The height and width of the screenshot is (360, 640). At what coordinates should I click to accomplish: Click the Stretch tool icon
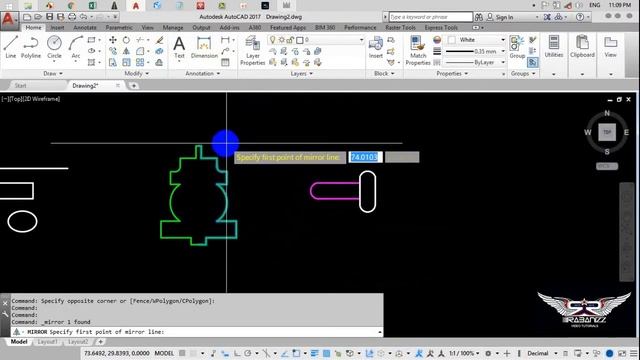tap(113, 62)
